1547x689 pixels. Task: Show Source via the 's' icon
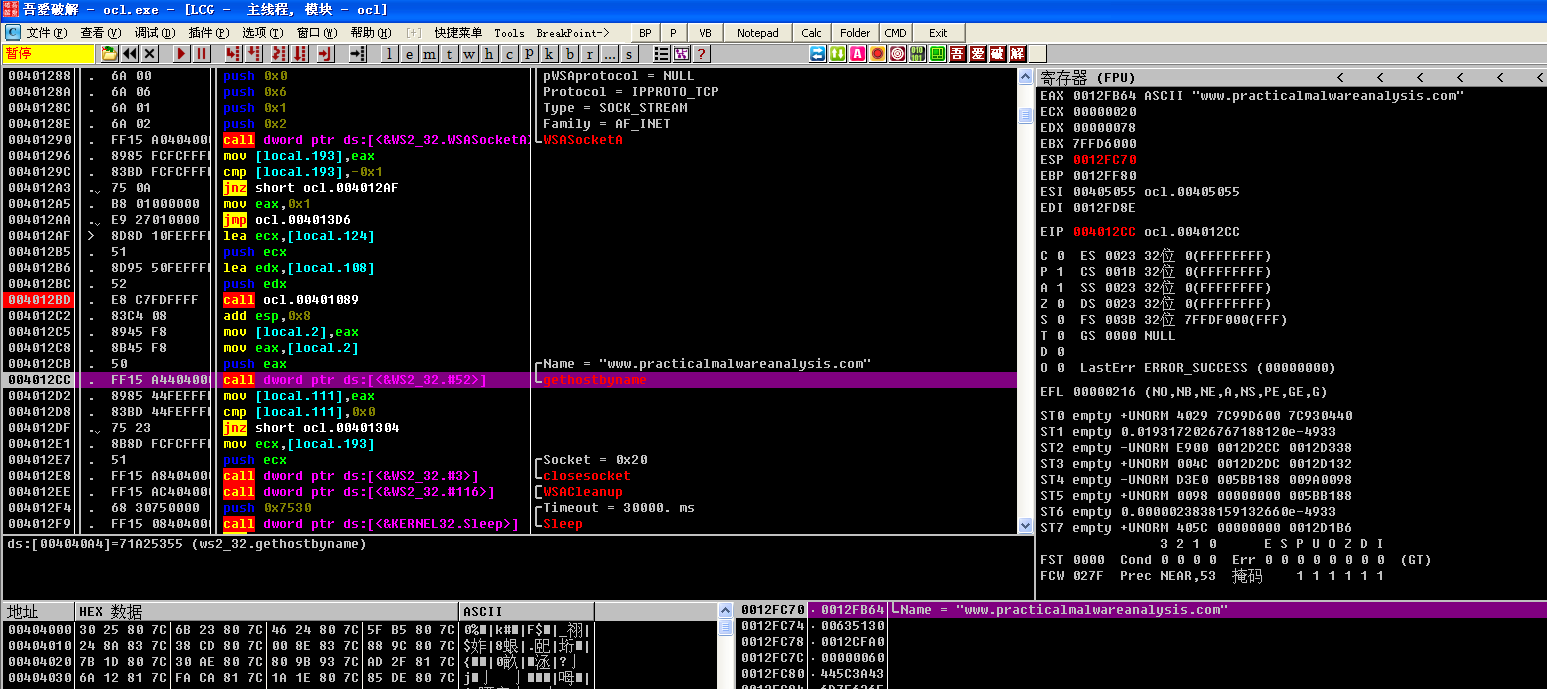[629, 54]
